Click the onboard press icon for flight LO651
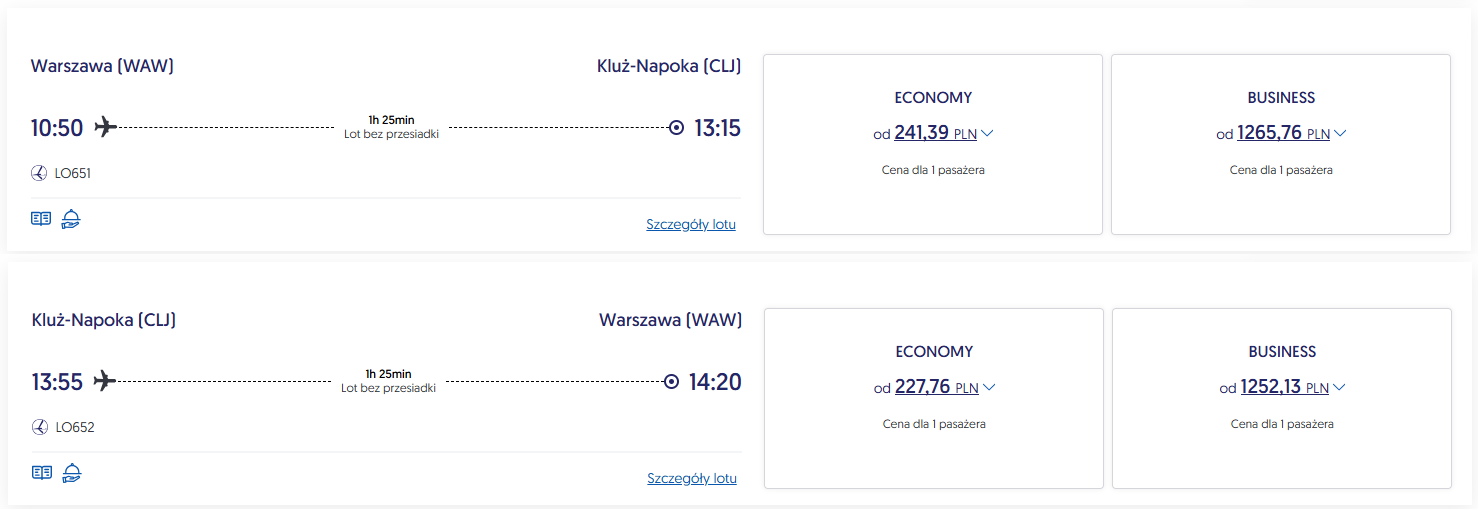The height and width of the screenshot is (509, 1478). (x=41, y=219)
